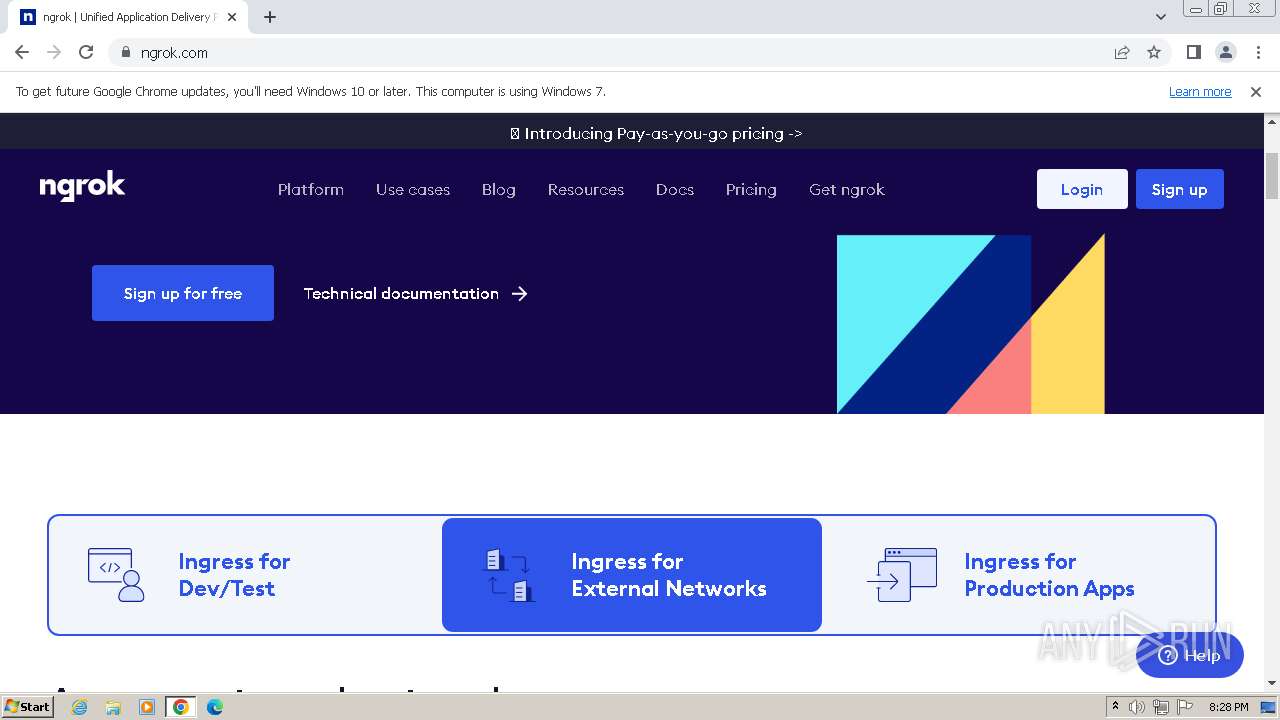Open File Explorer from the taskbar
The width and height of the screenshot is (1280, 720).
[113, 707]
